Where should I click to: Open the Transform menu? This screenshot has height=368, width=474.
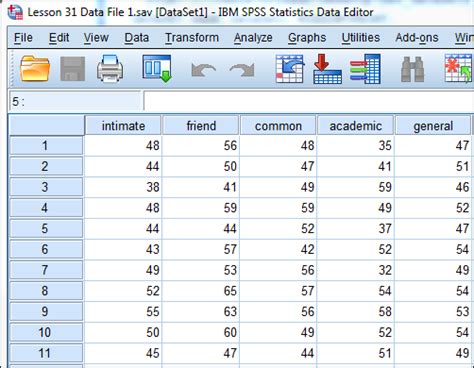pyautogui.click(x=192, y=38)
